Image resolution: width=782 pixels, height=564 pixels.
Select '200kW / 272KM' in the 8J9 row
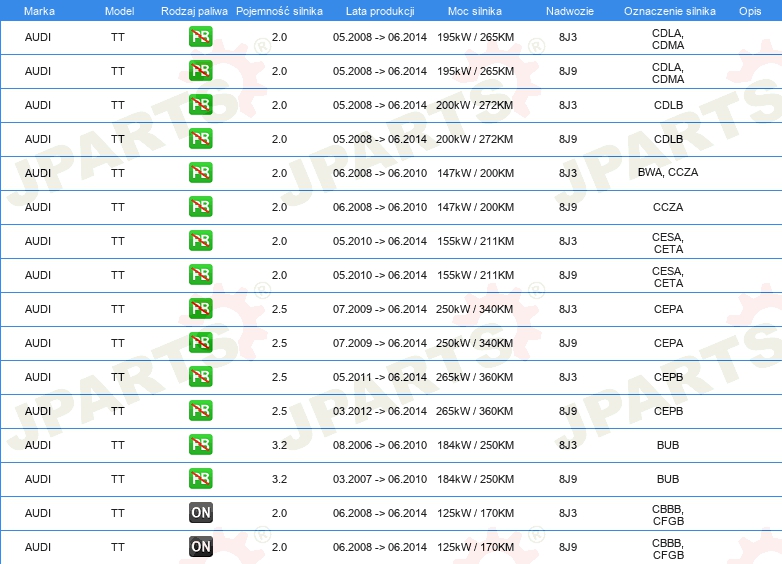point(474,139)
